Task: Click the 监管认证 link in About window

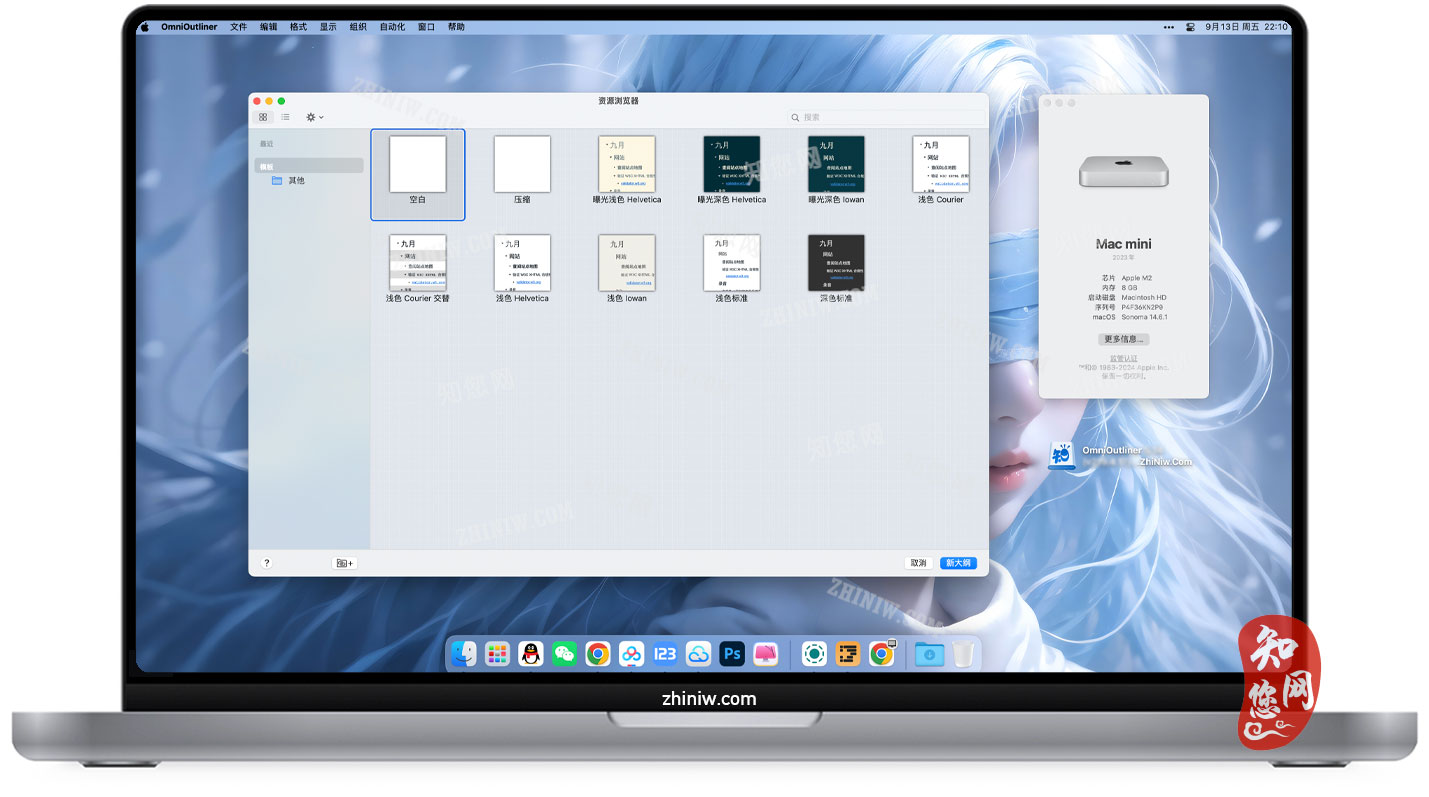Action: click(1123, 358)
